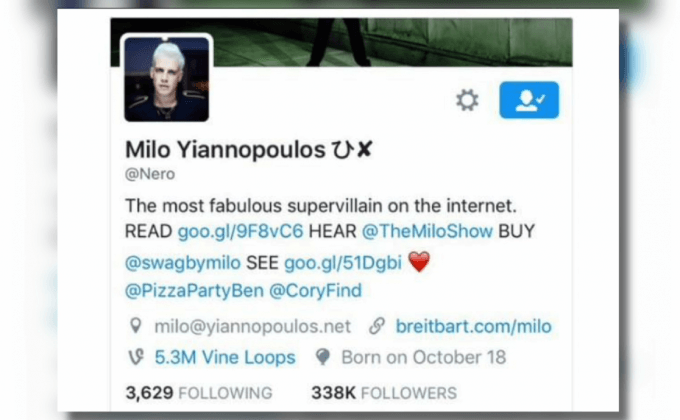The height and width of the screenshot is (420, 680).
Task: Open the @CoryFind profile mention
Action: click(x=315, y=291)
